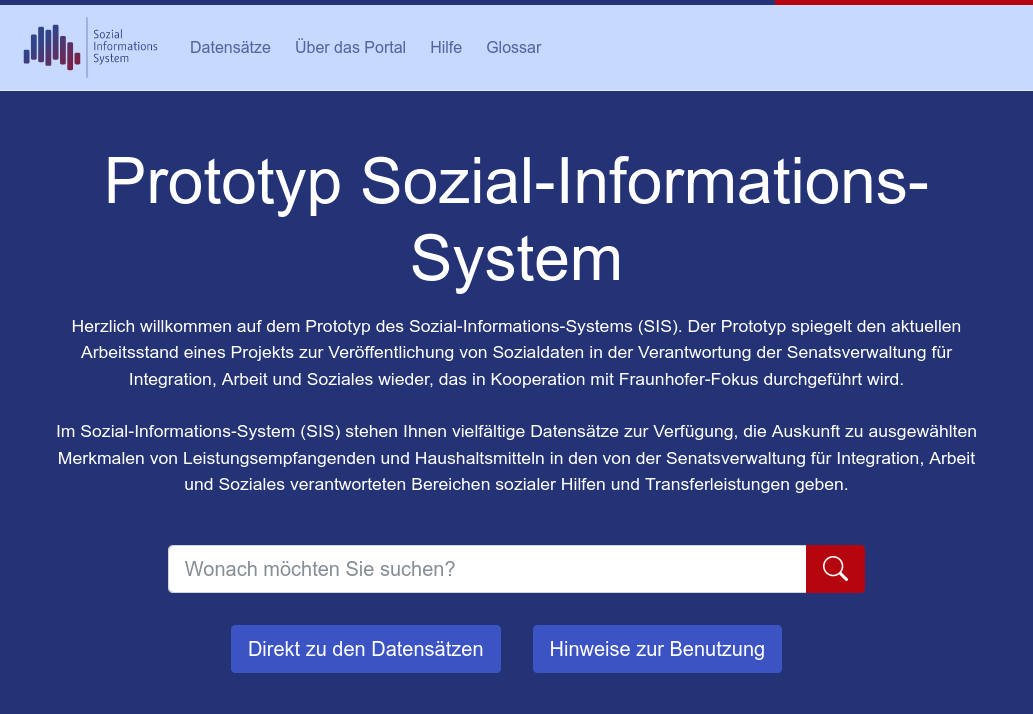
Task: Select Glossar in the top navigation
Action: coord(513,47)
